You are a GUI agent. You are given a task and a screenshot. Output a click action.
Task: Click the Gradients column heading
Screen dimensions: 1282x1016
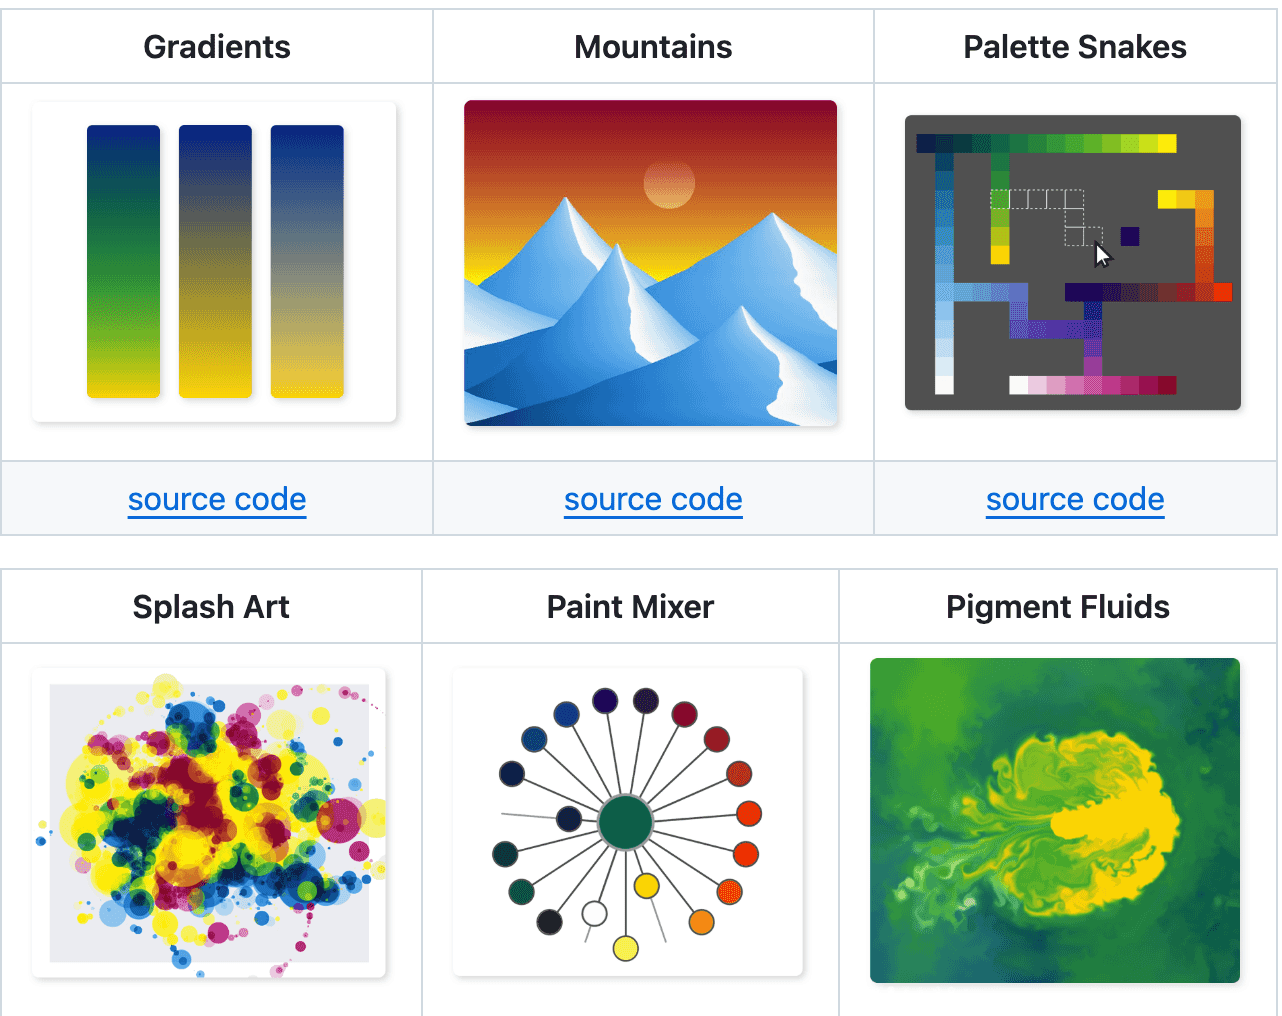(x=217, y=47)
